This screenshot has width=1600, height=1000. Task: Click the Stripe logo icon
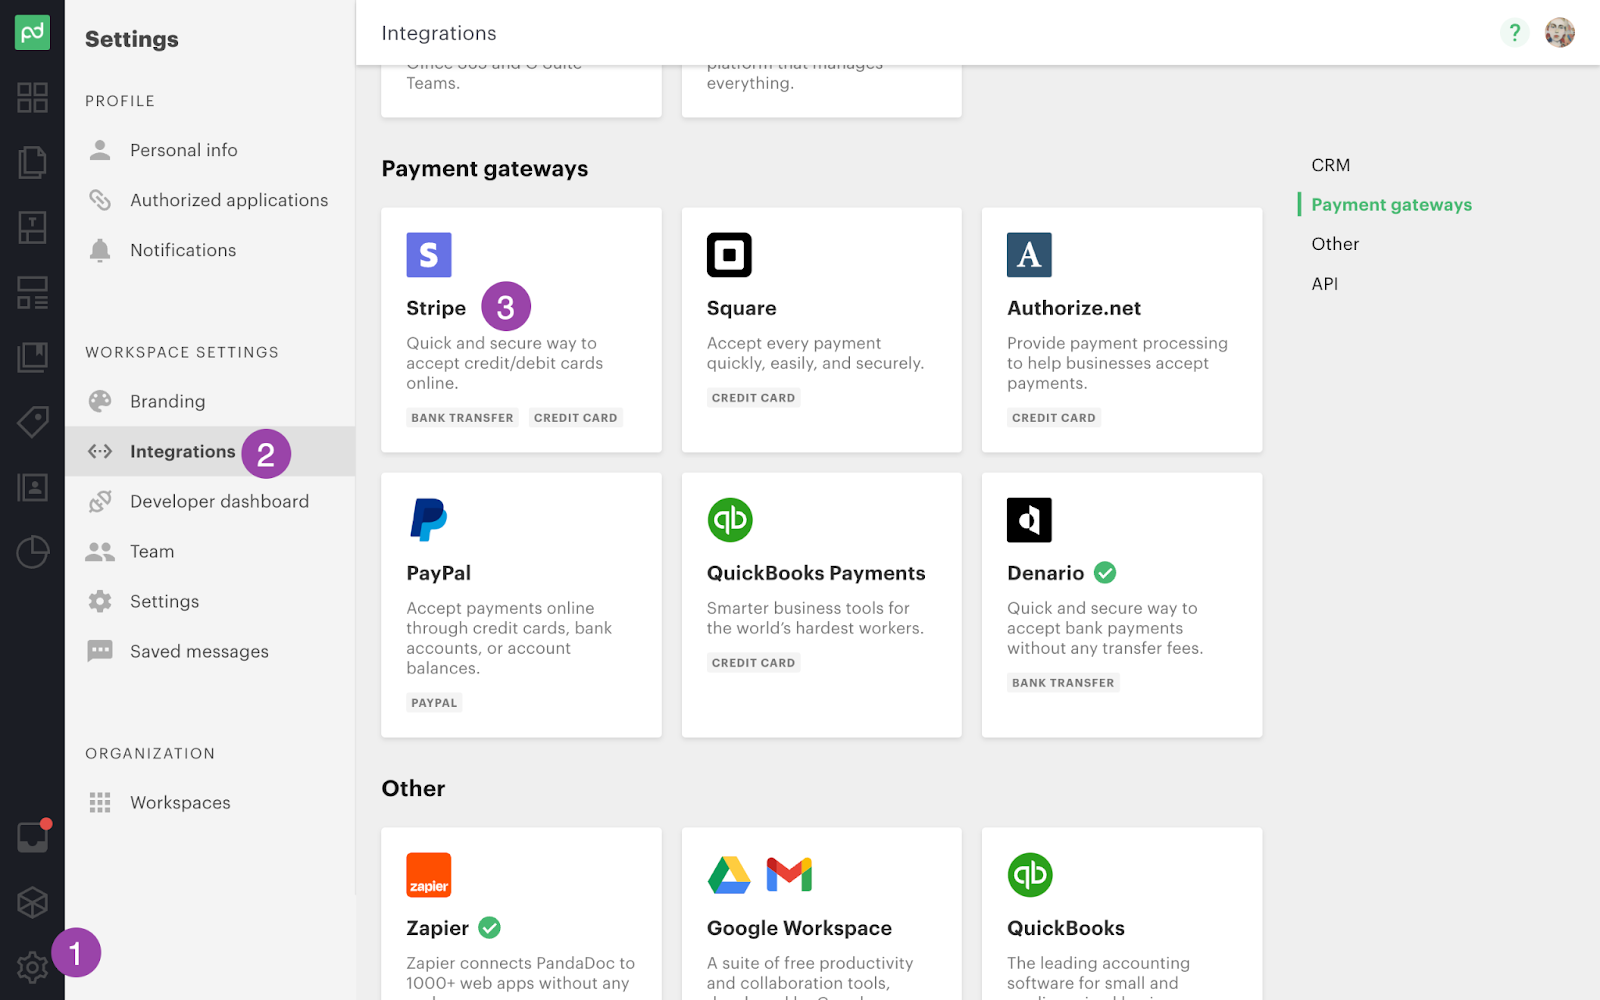point(429,255)
